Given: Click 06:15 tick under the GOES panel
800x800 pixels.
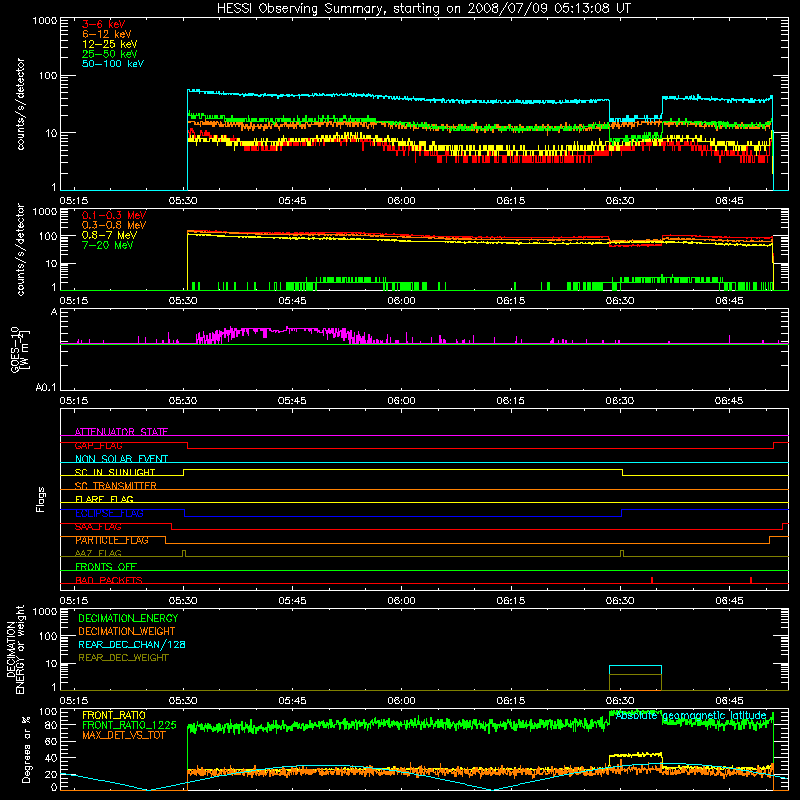Looking at the screenshot, I should click(x=511, y=401).
